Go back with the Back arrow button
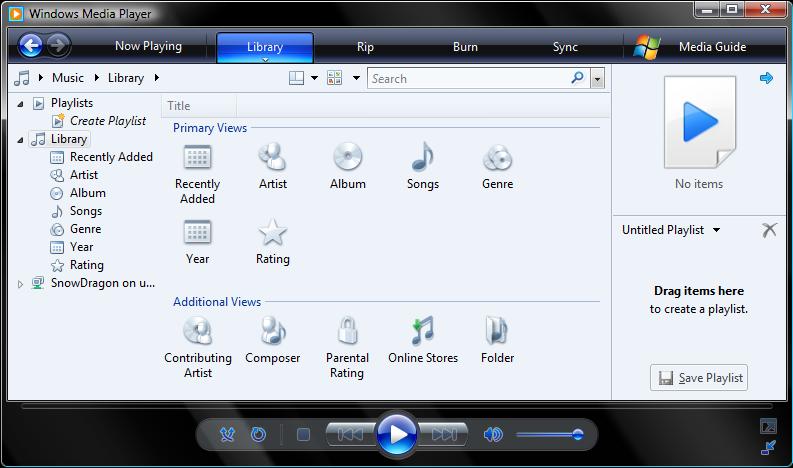 [x=30, y=46]
